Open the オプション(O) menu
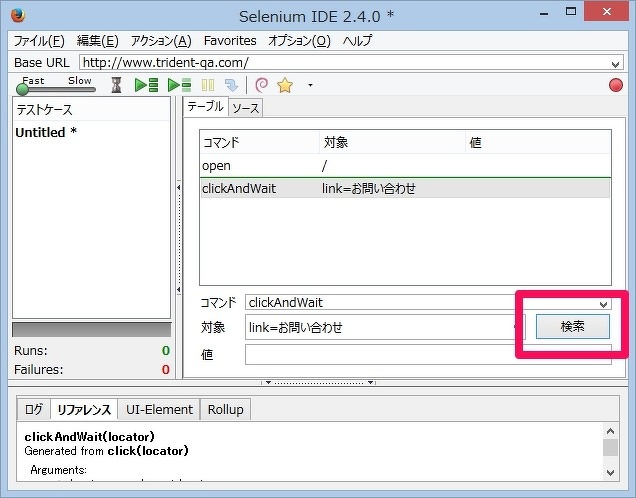The height and width of the screenshot is (498, 636). pos(299,41)
